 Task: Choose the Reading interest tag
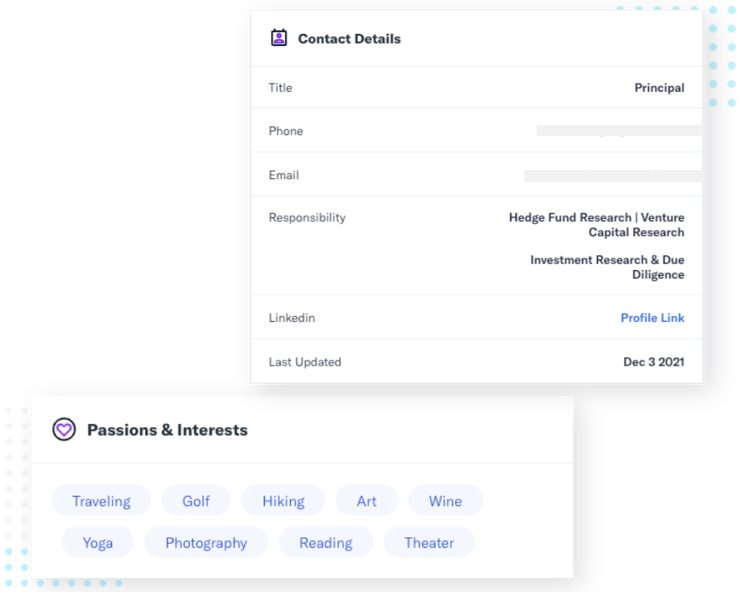pos(326,542)
